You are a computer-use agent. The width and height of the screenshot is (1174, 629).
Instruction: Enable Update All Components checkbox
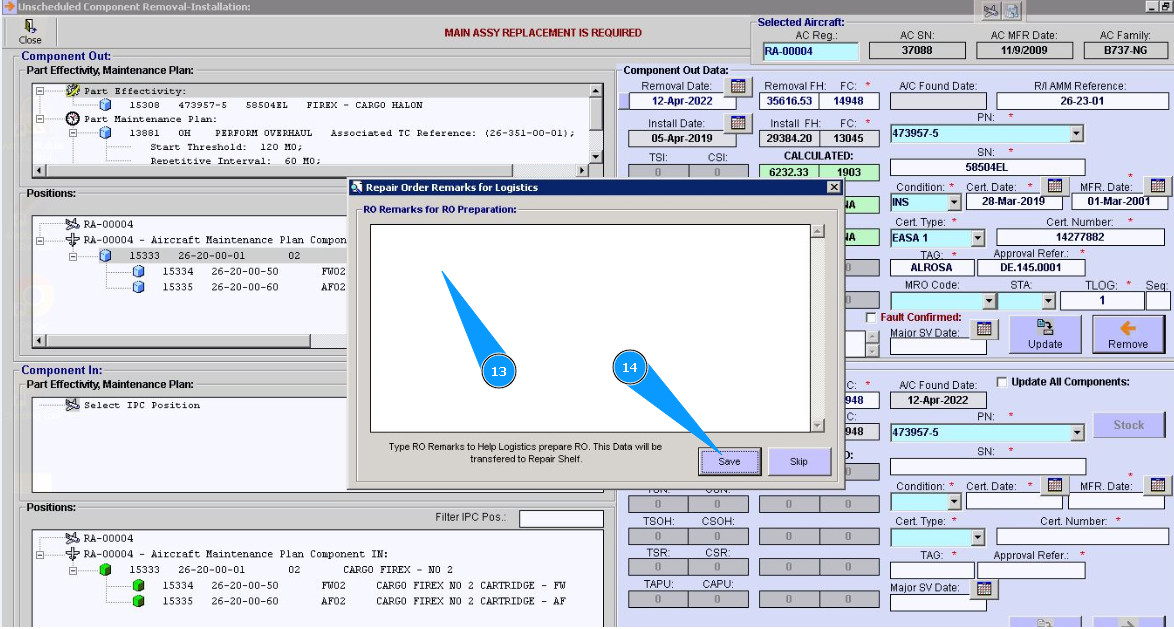pyautogui.click(x=1002, y=382)
